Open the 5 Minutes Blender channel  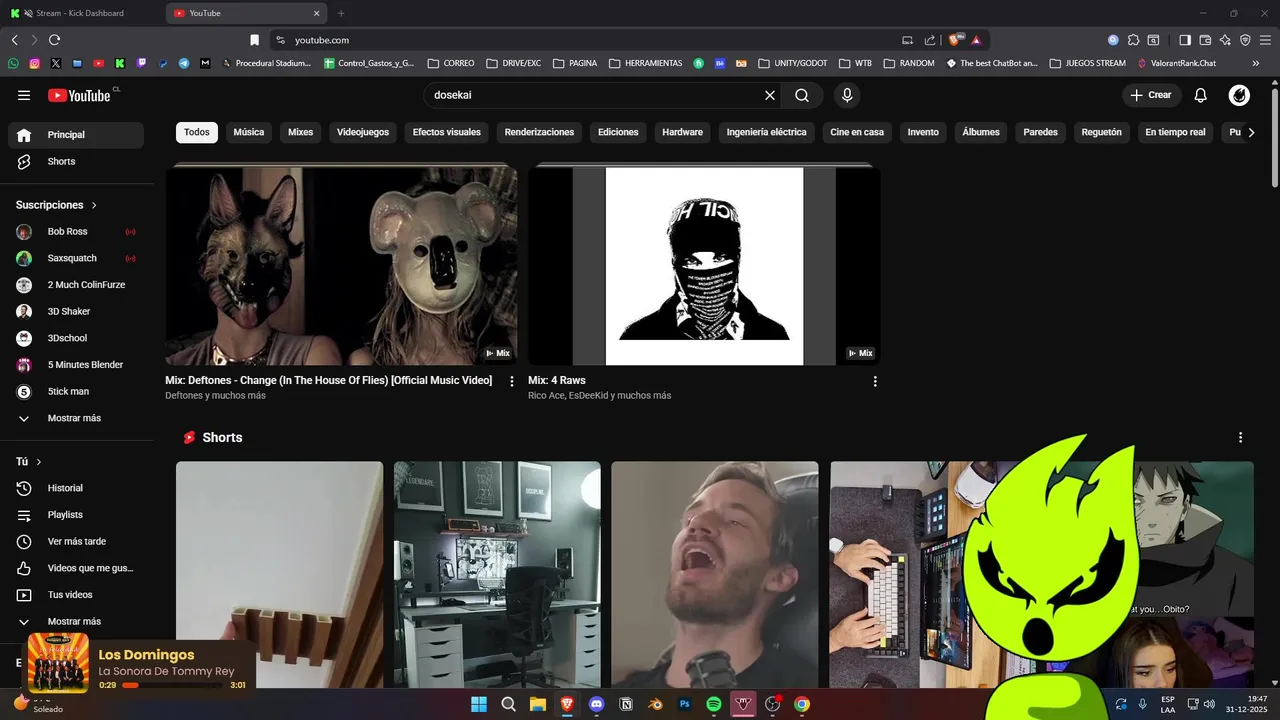[76, 365]
